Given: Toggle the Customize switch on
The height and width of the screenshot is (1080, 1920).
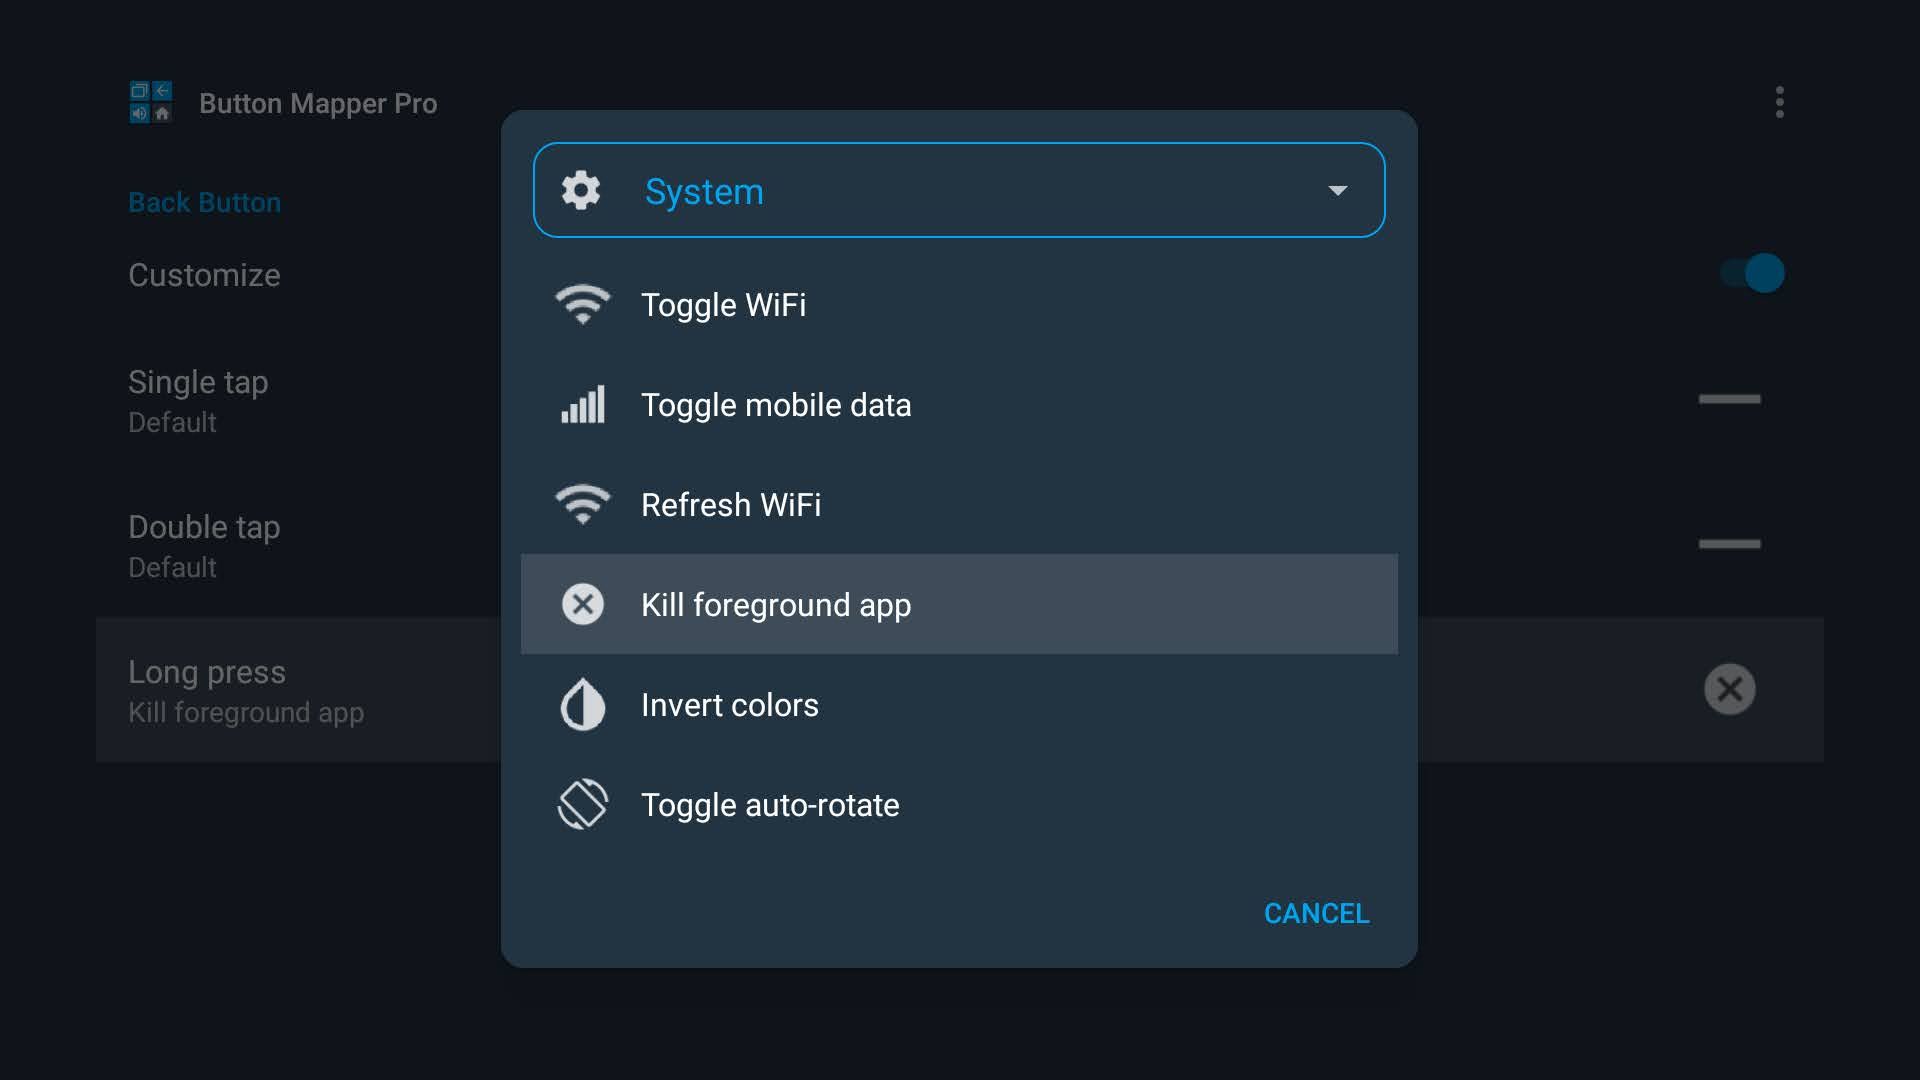Looking at the screenshot, I should coord(1751,272).
